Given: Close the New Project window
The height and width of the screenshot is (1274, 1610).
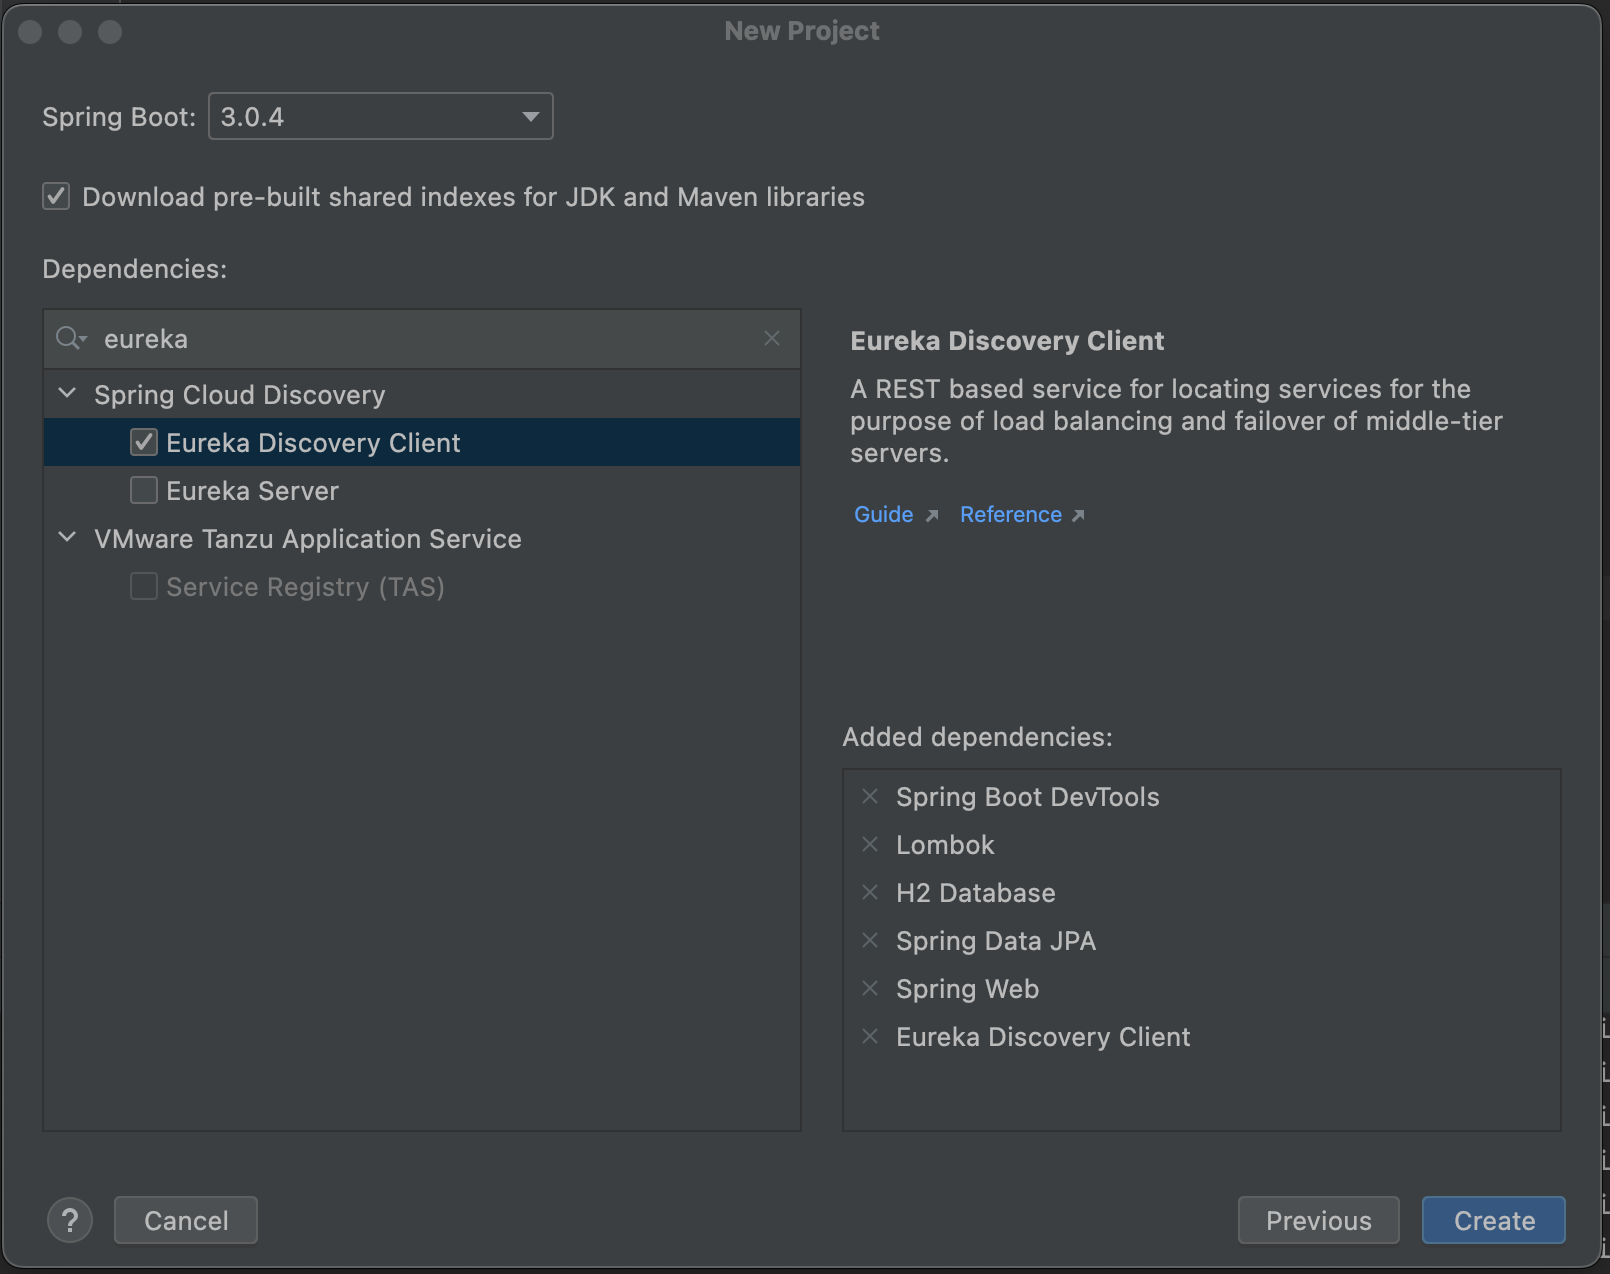Looking at the screenshot, I should click(30, 32).
